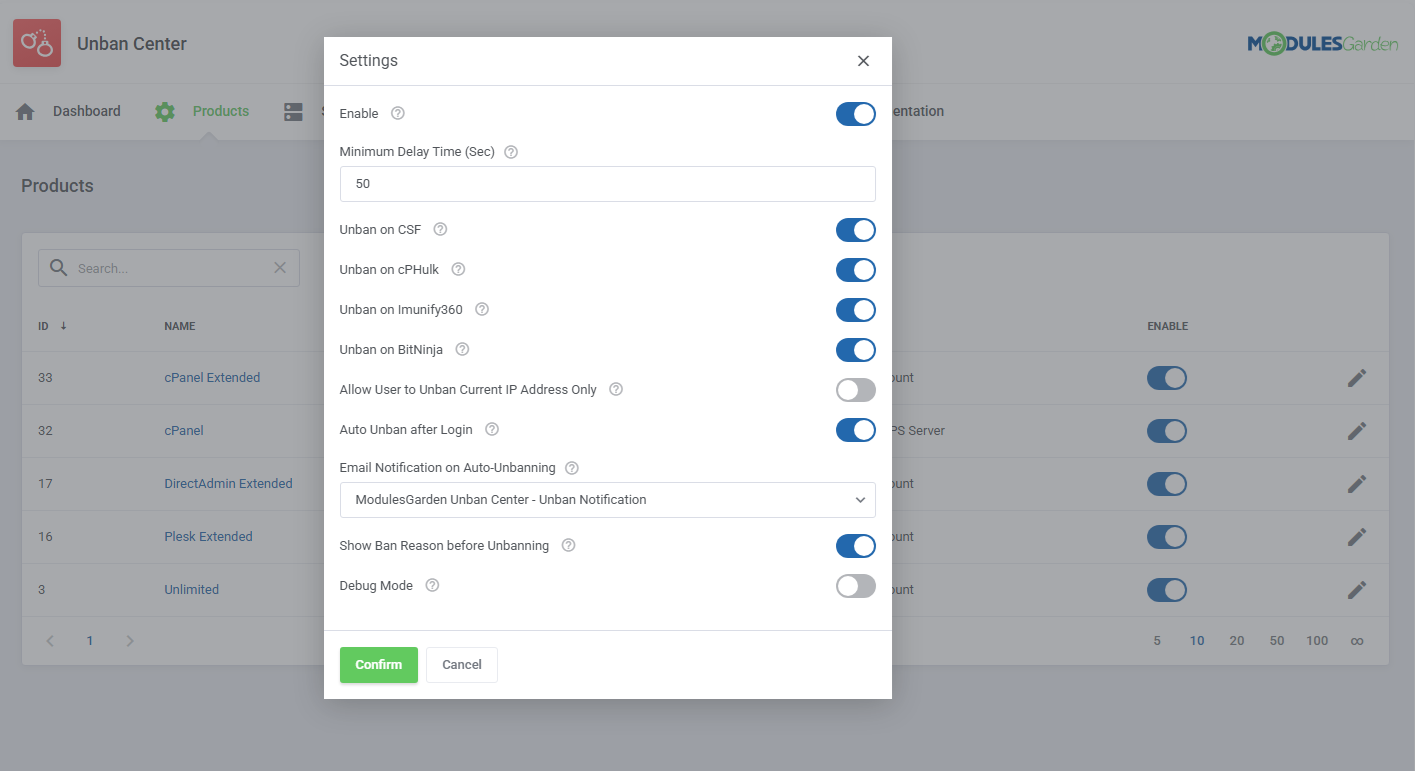This screenshot has width=1415, height=771.
Task: Select page 1 in pagination
Action: click(x=90, y=641)
